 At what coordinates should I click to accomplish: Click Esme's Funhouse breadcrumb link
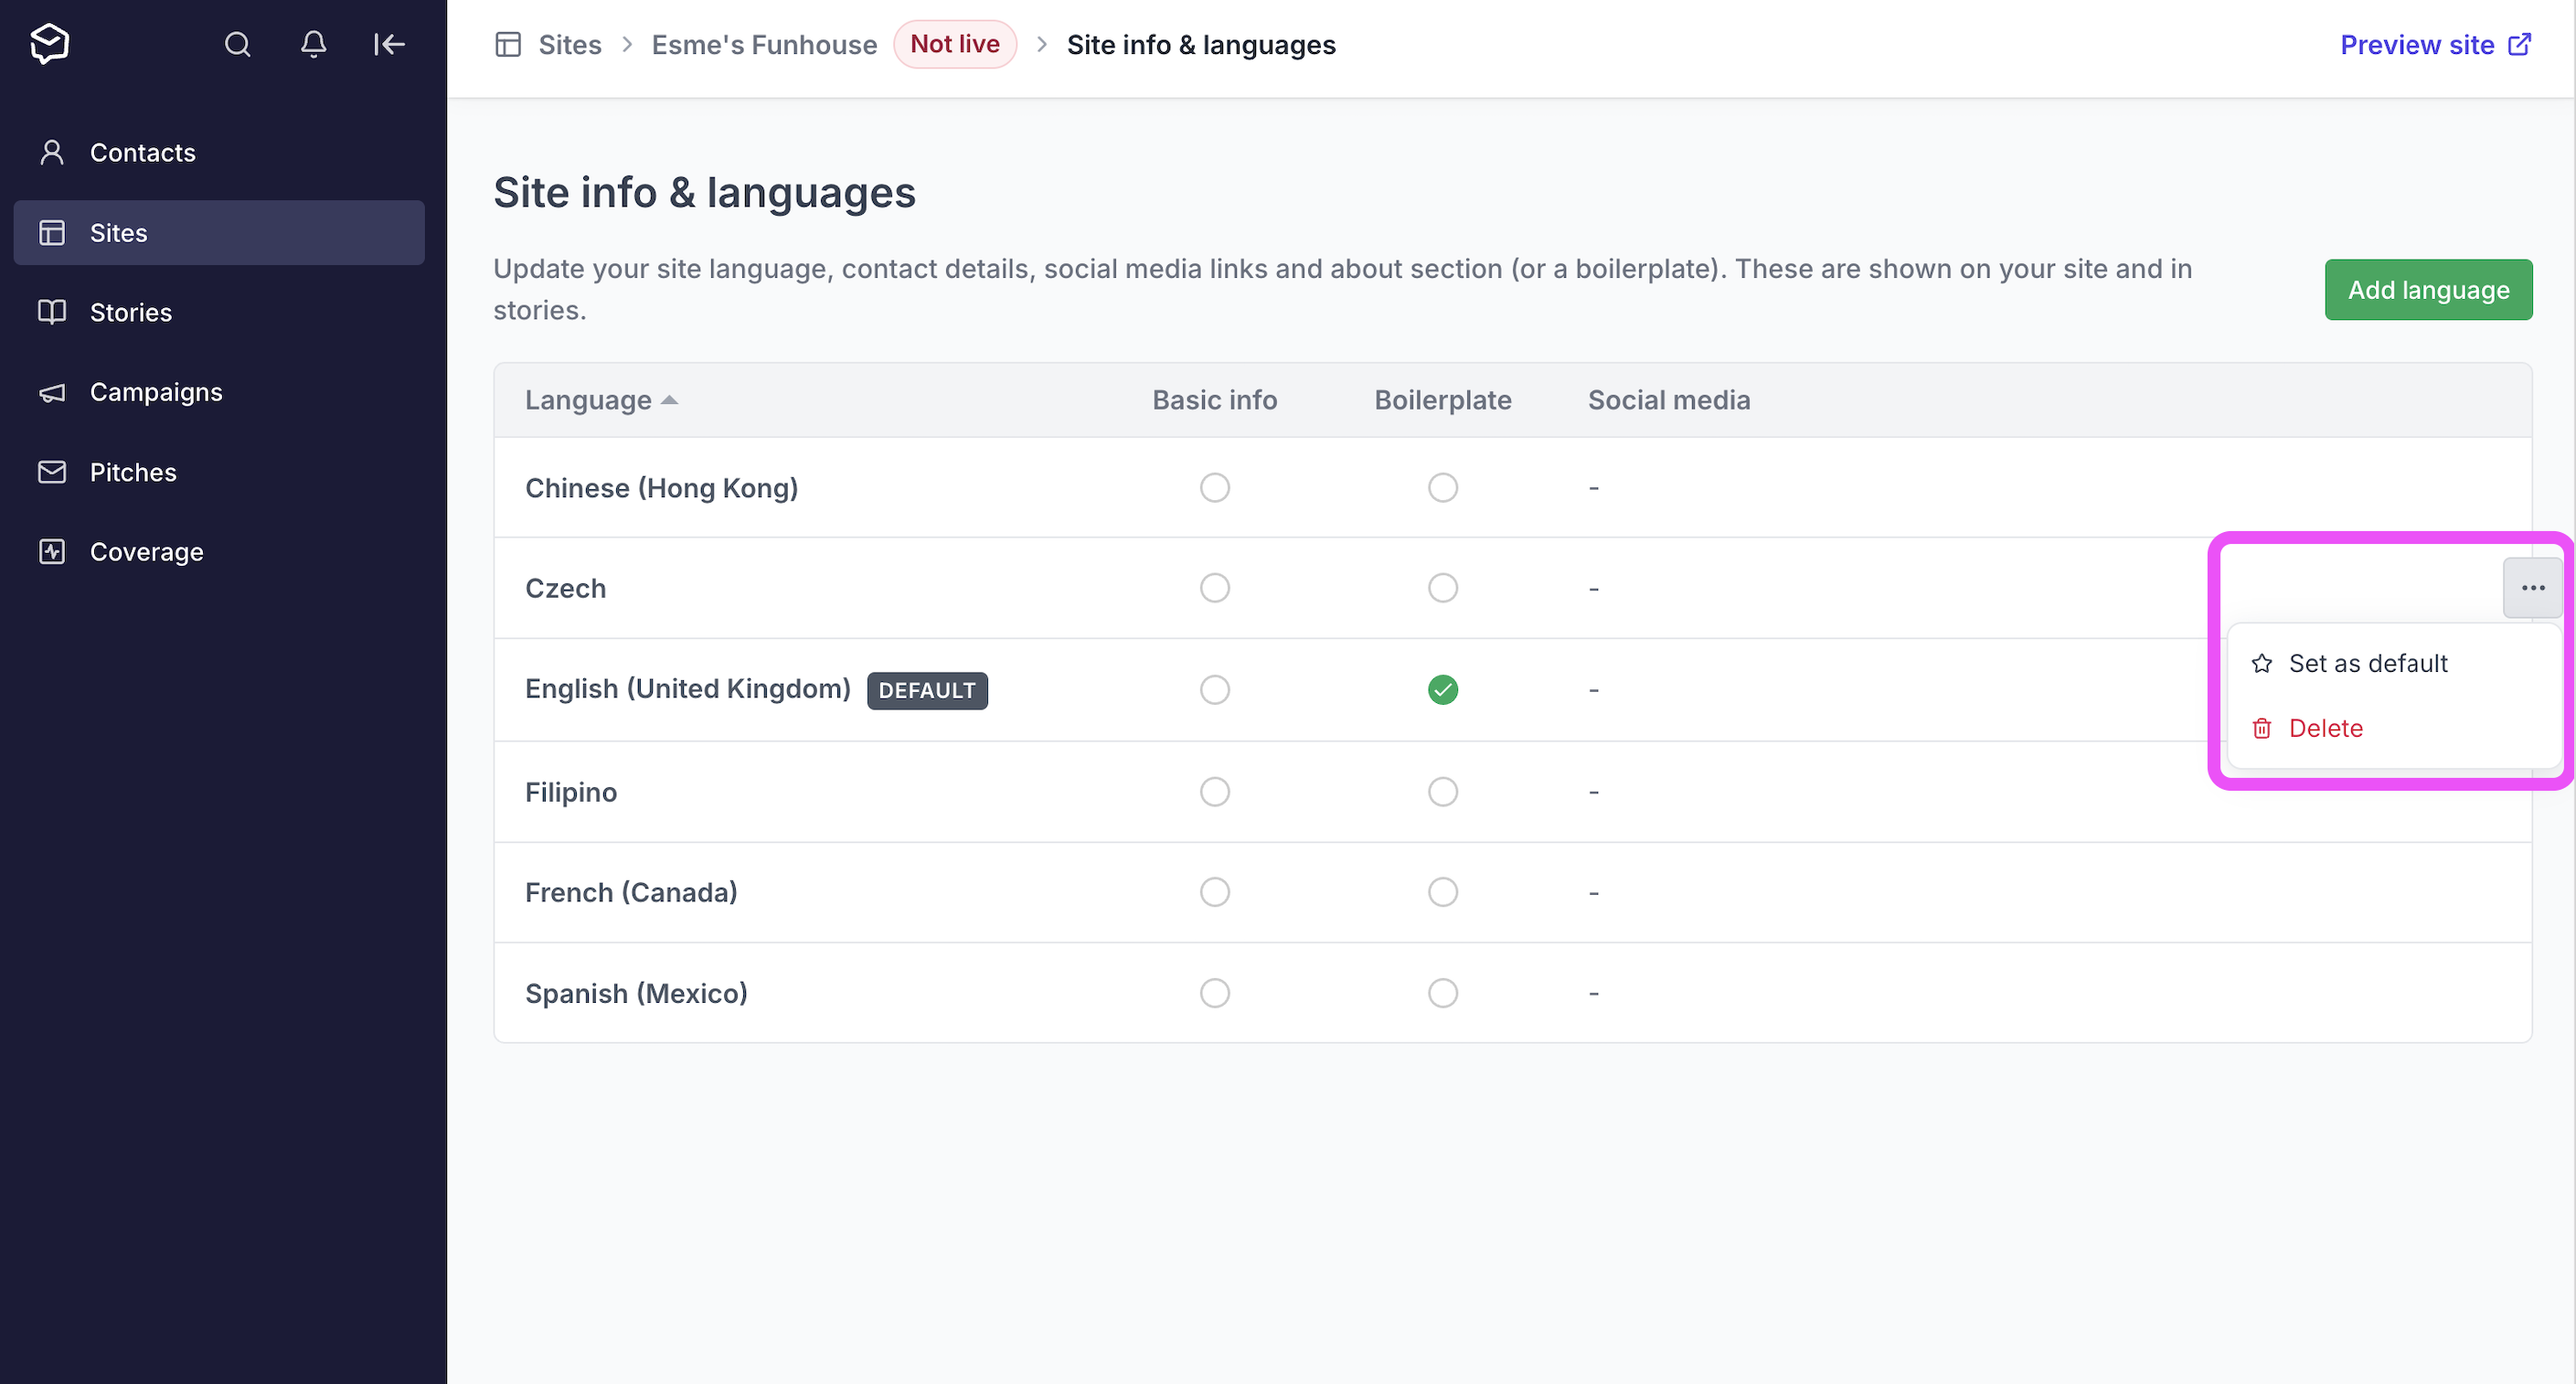(764, 45)
